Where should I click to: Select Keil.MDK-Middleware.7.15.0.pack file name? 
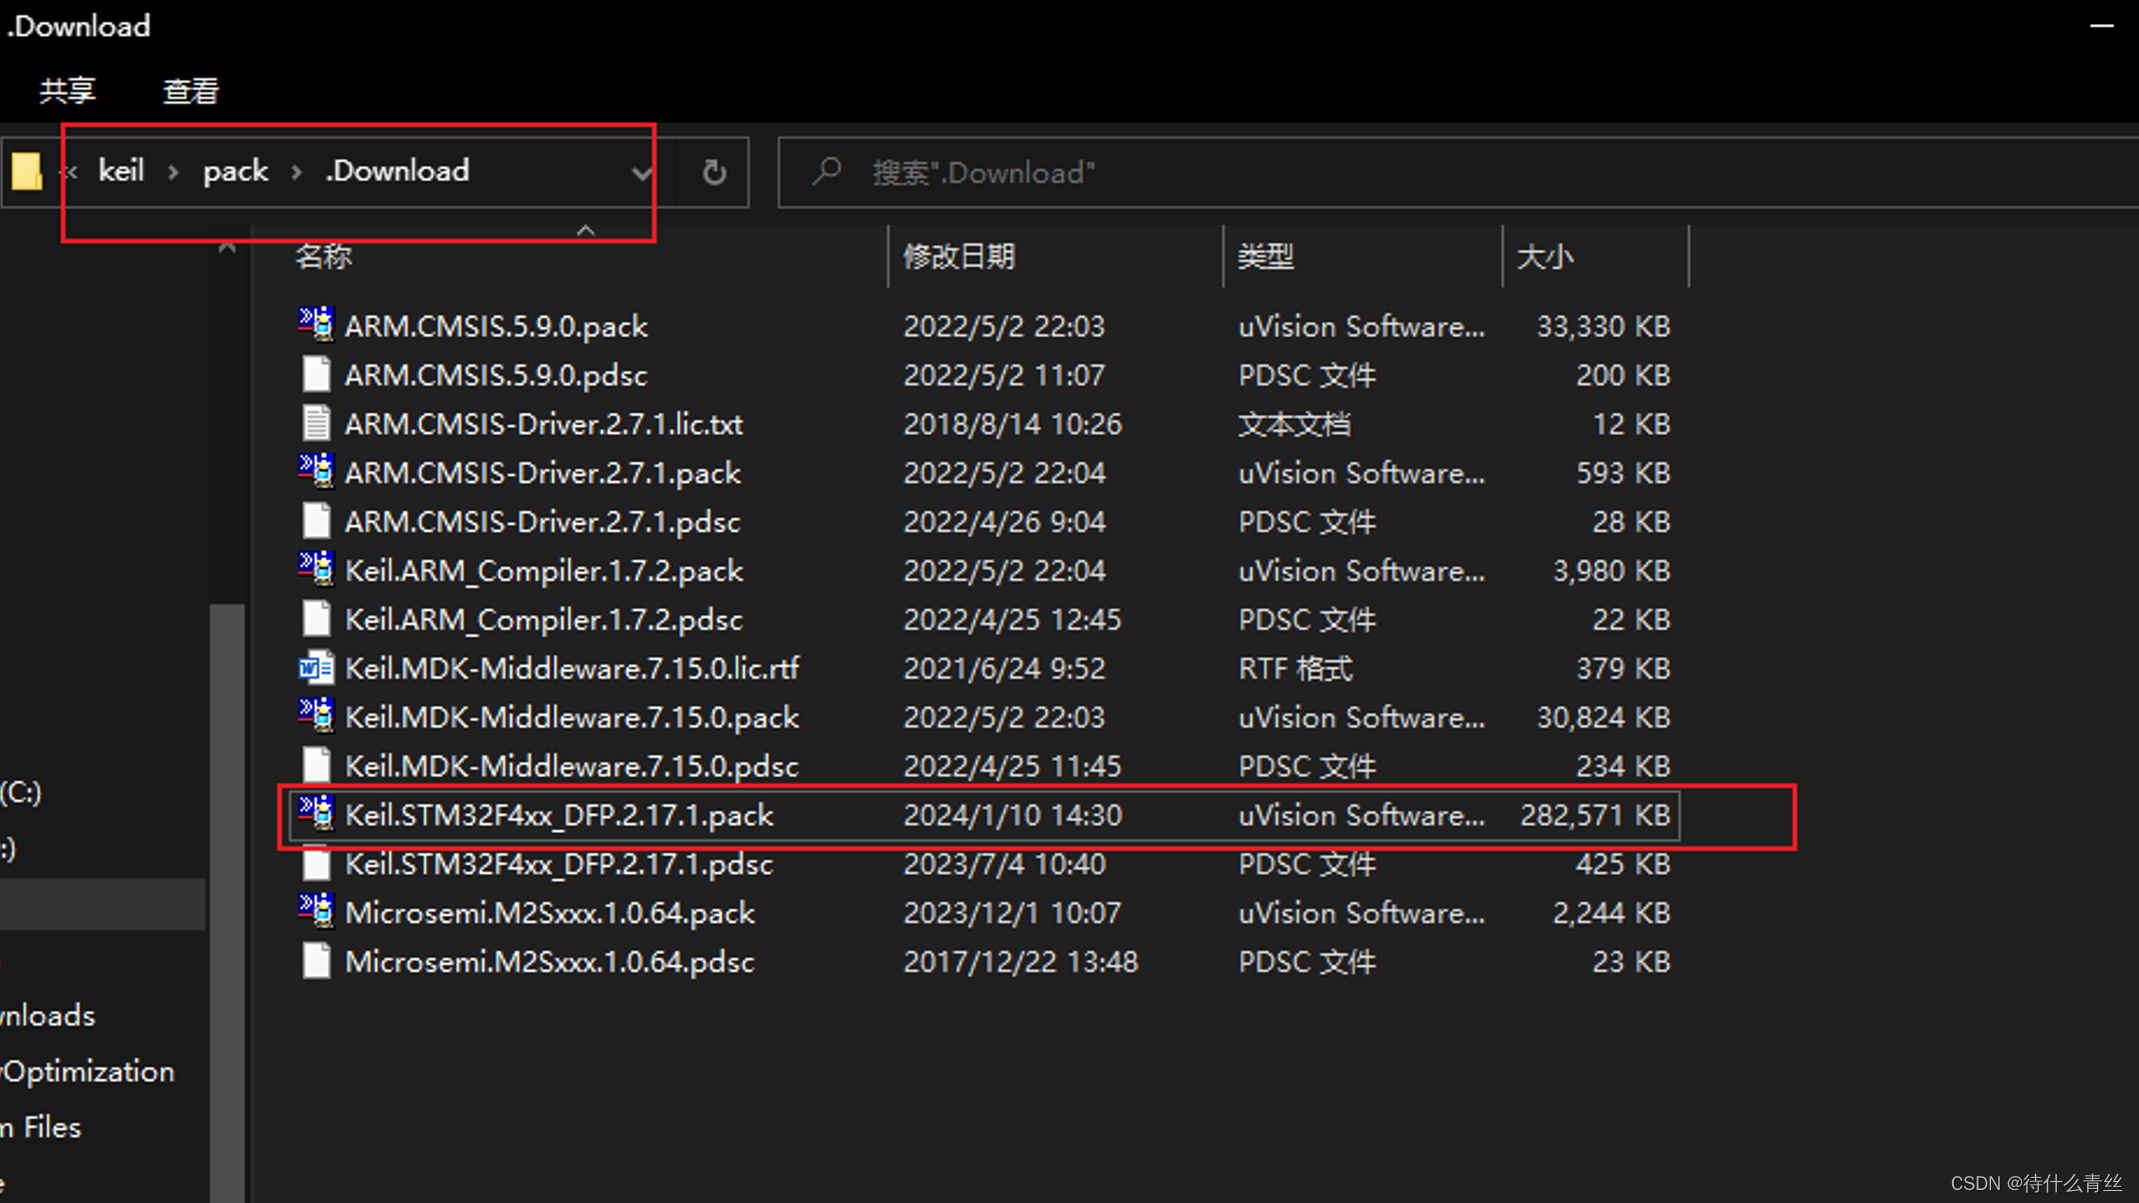point(572,717)
